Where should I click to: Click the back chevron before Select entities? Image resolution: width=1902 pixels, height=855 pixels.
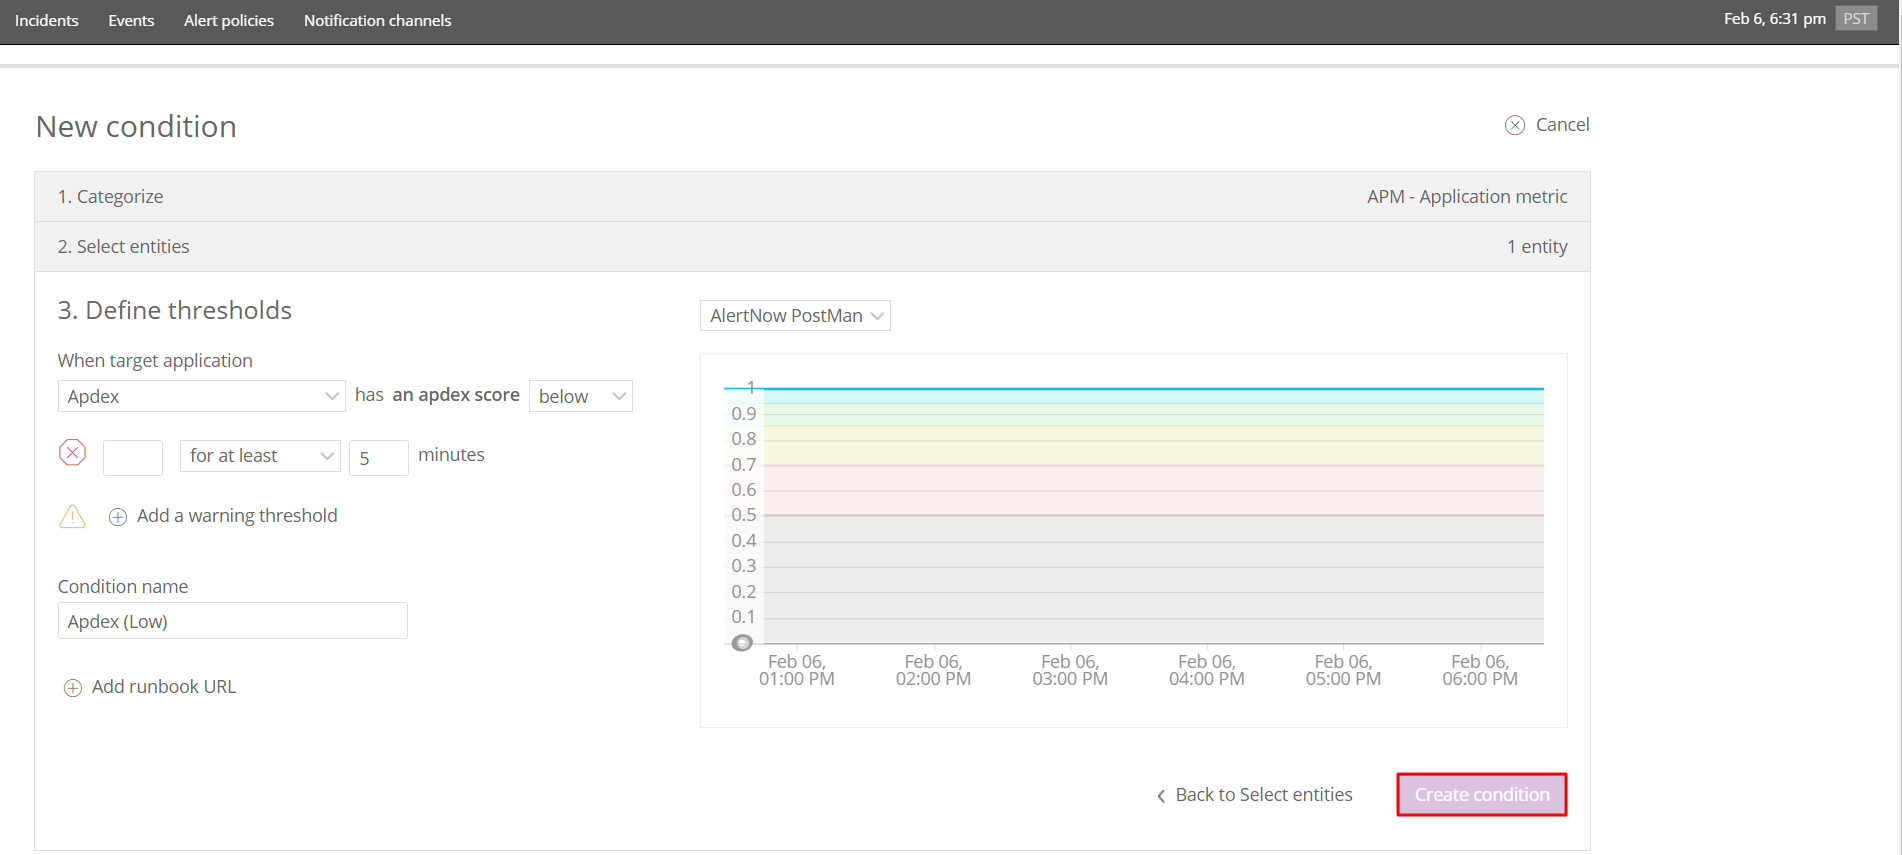point(1161,796)
